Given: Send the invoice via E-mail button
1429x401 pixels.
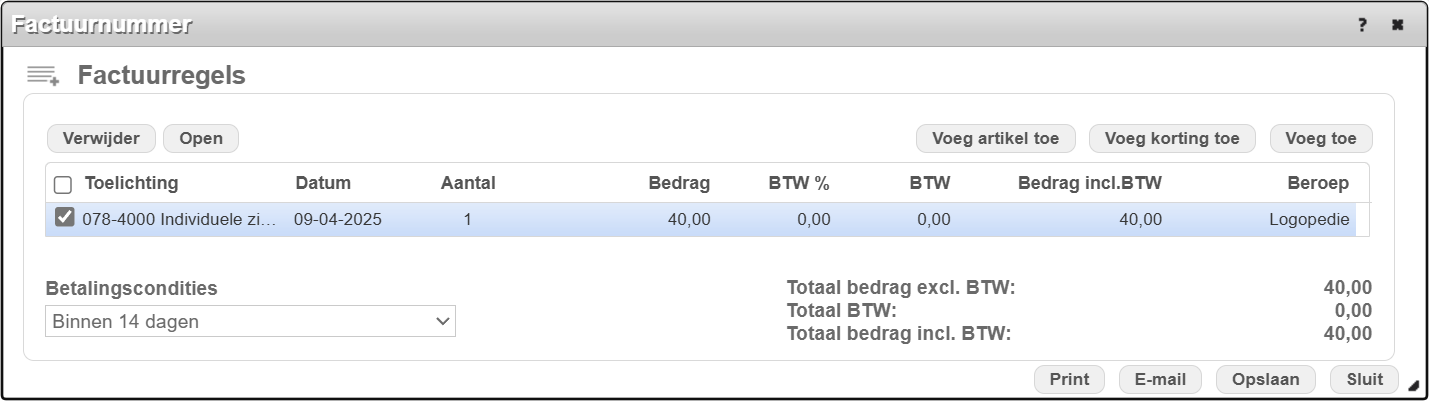Looking at the screenshot, I should [1160, 379].
